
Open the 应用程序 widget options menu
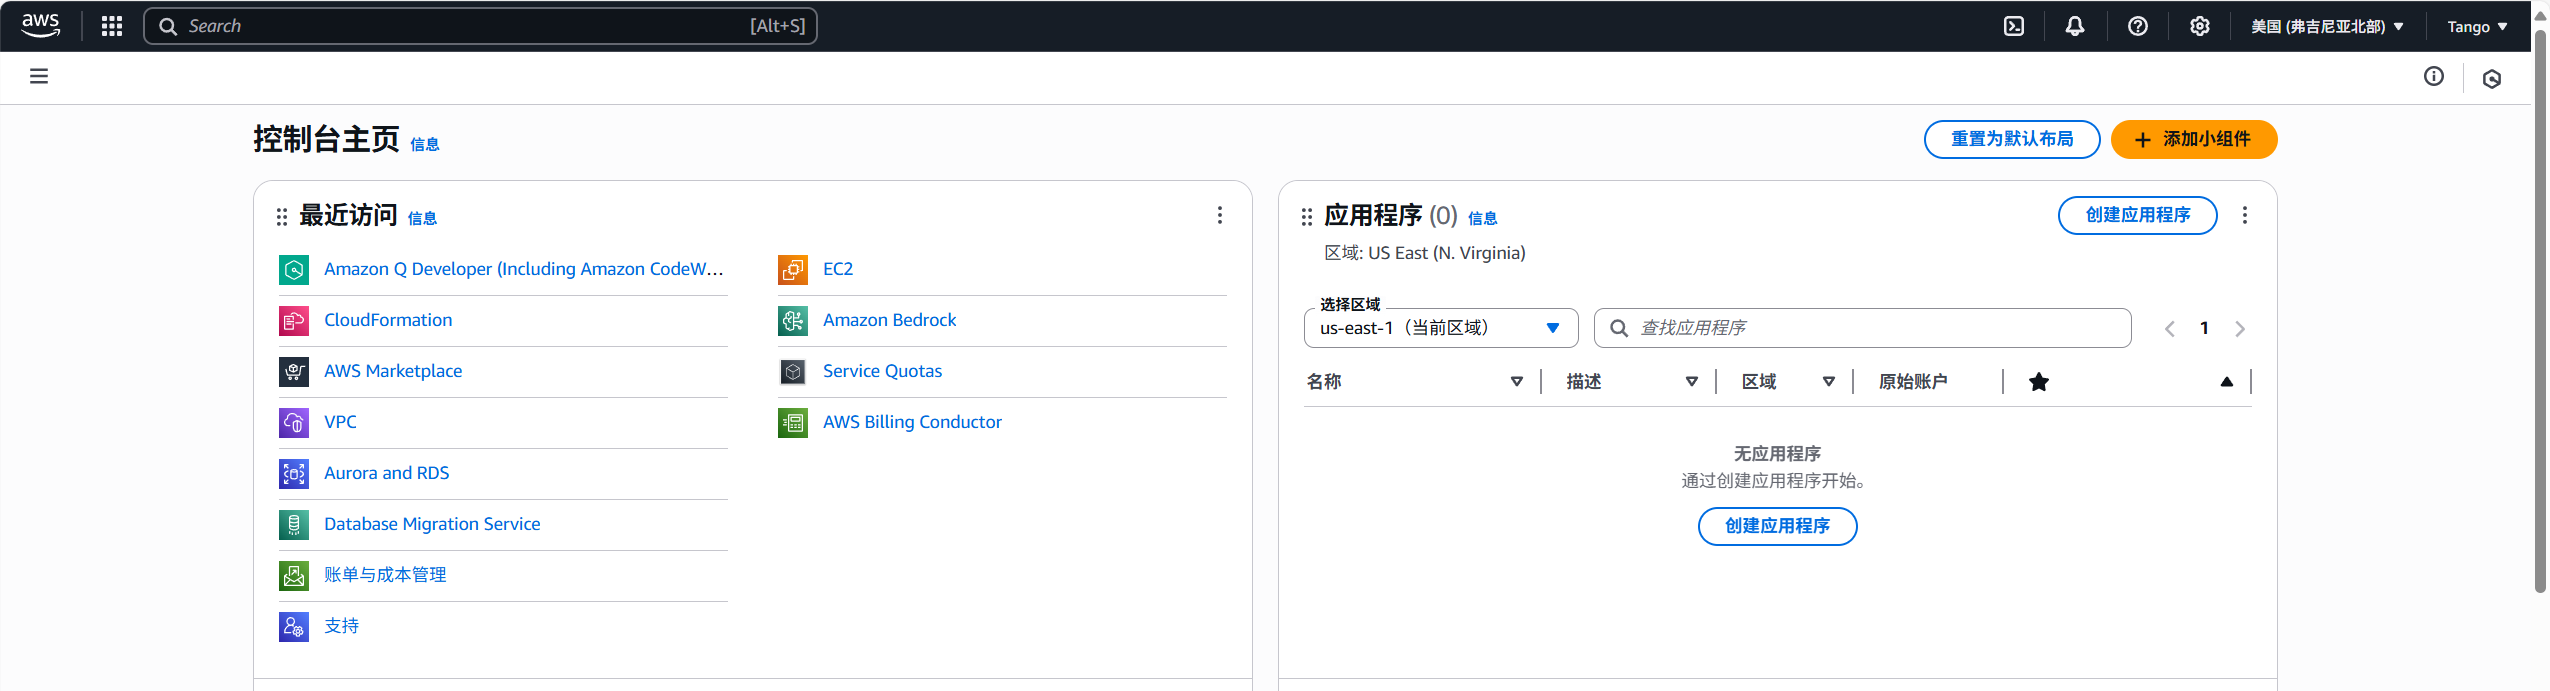(2245, 215)
